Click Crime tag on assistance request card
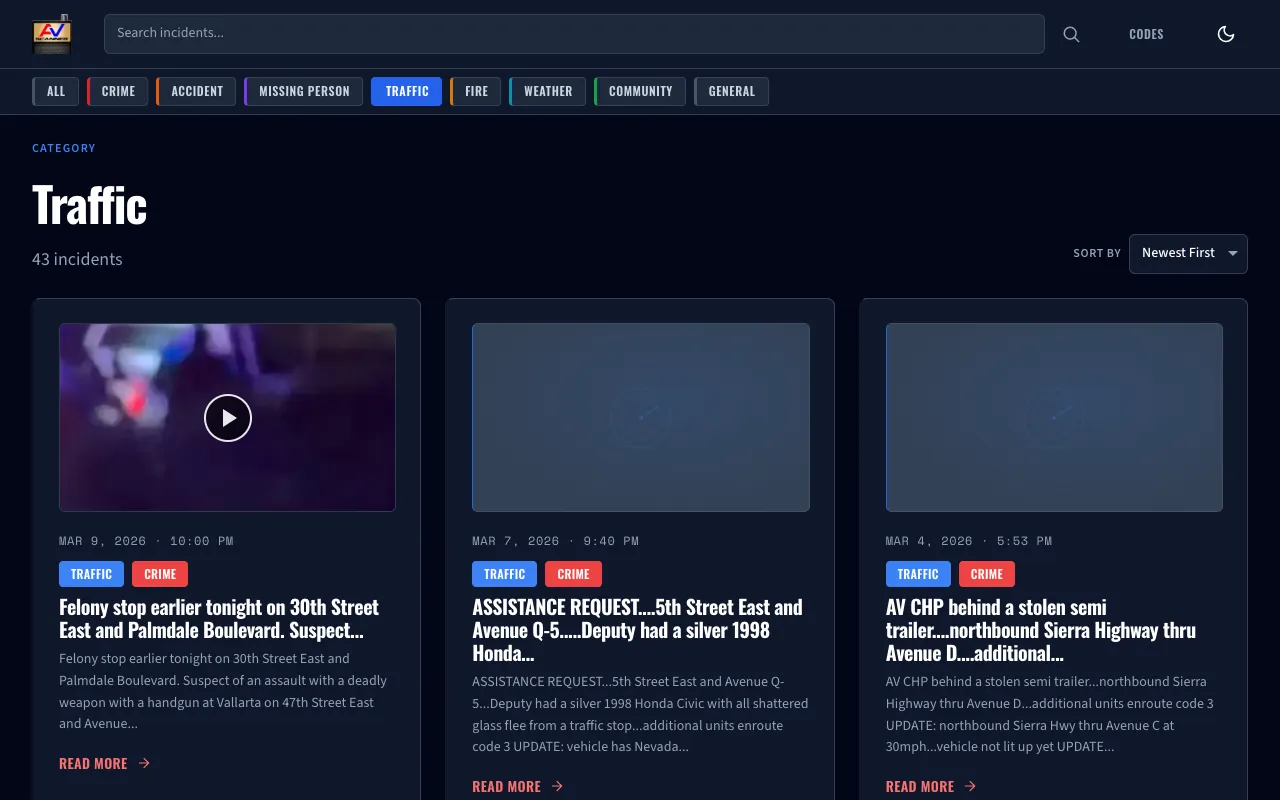The width and height of the screenshot is (1280, 800). pos(573,574)
